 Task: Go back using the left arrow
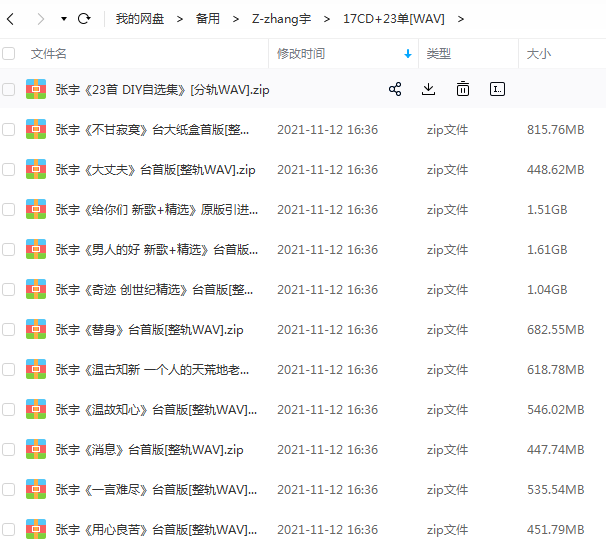[x=13, y=19]
